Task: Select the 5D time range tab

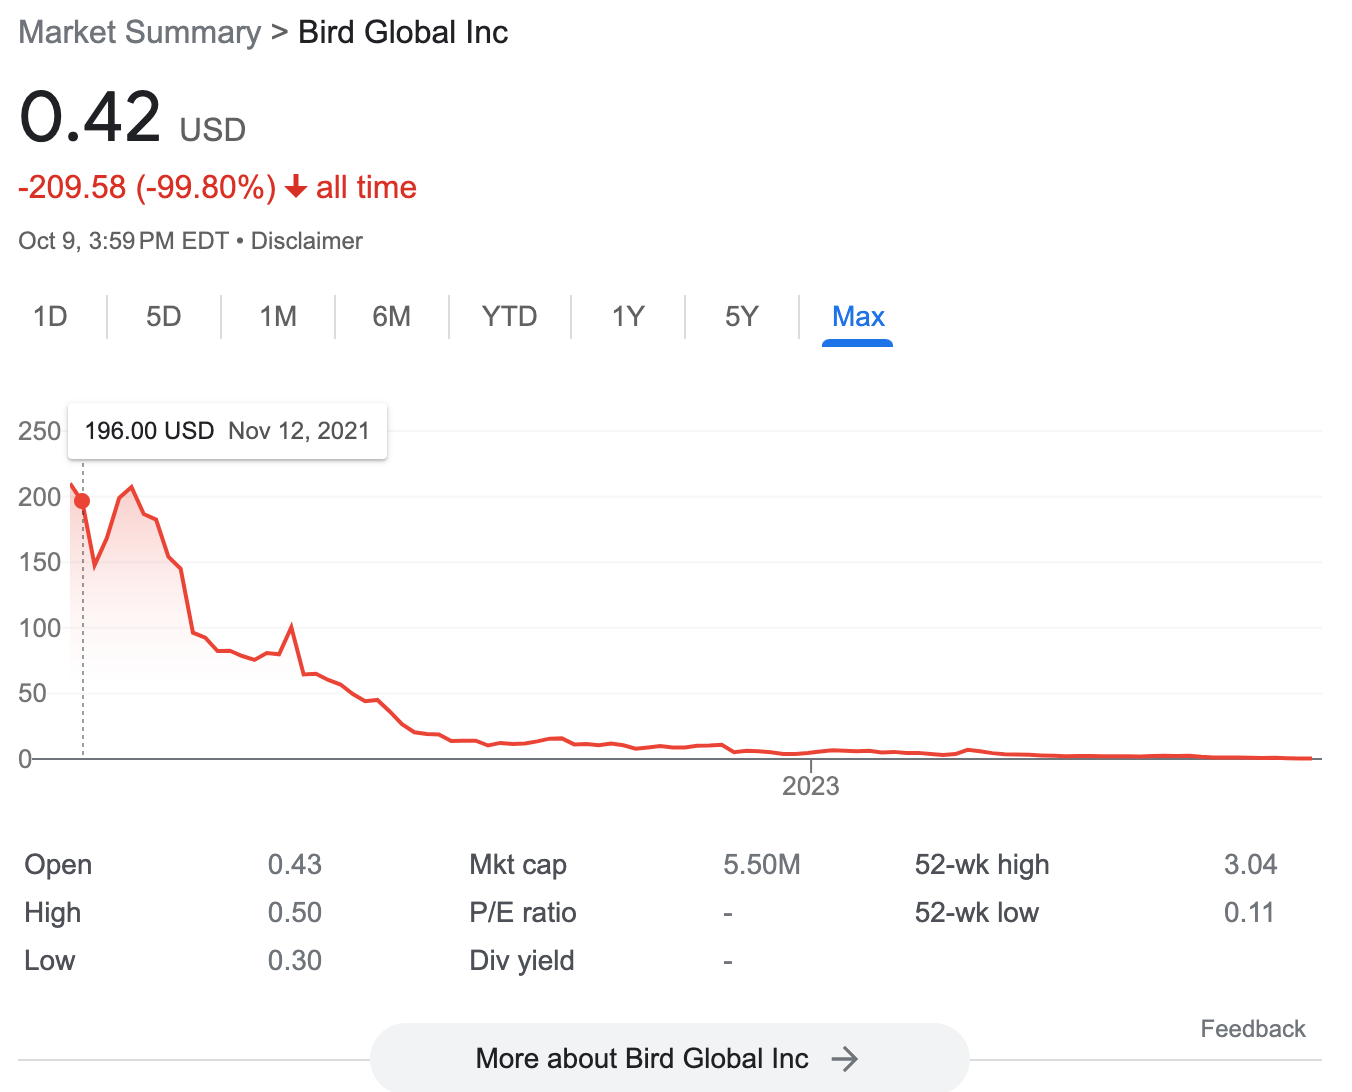Action: point(164,317)
